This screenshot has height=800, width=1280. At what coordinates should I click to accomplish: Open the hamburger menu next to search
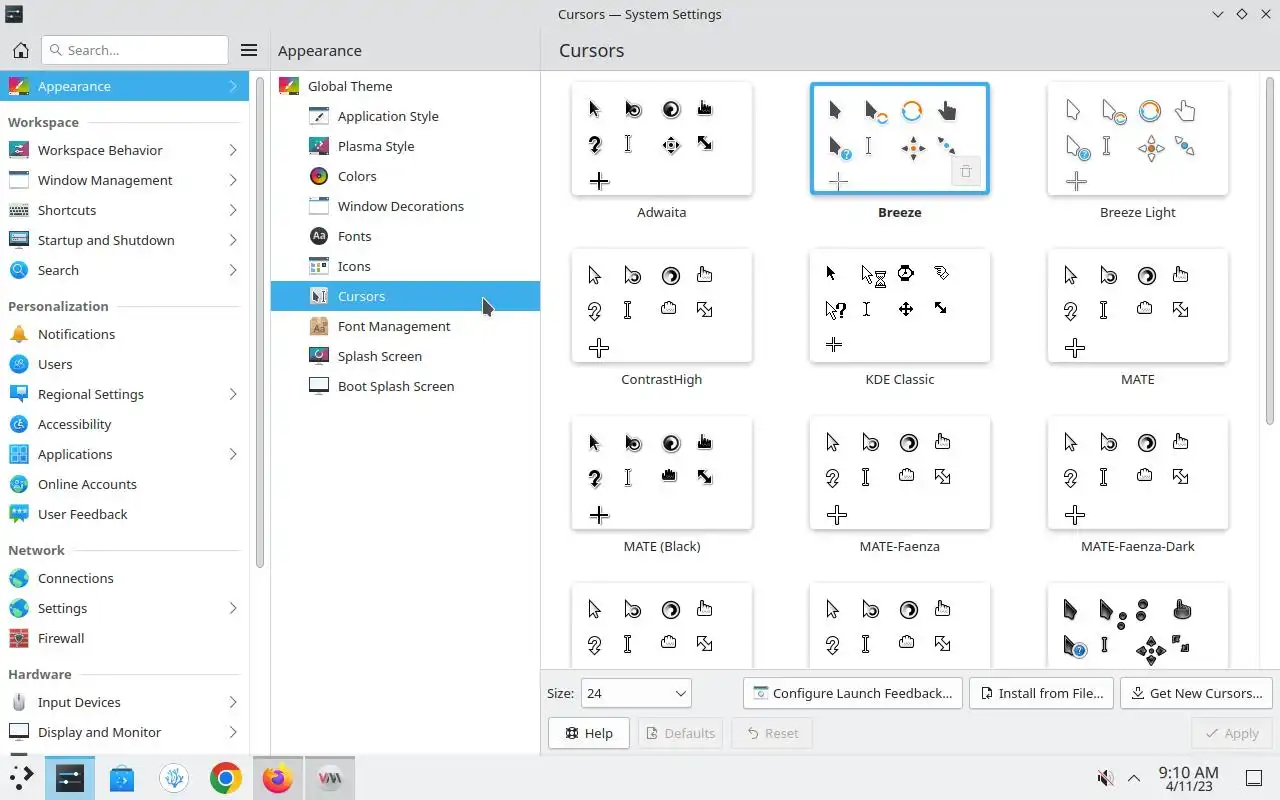[x=249, y=50]
